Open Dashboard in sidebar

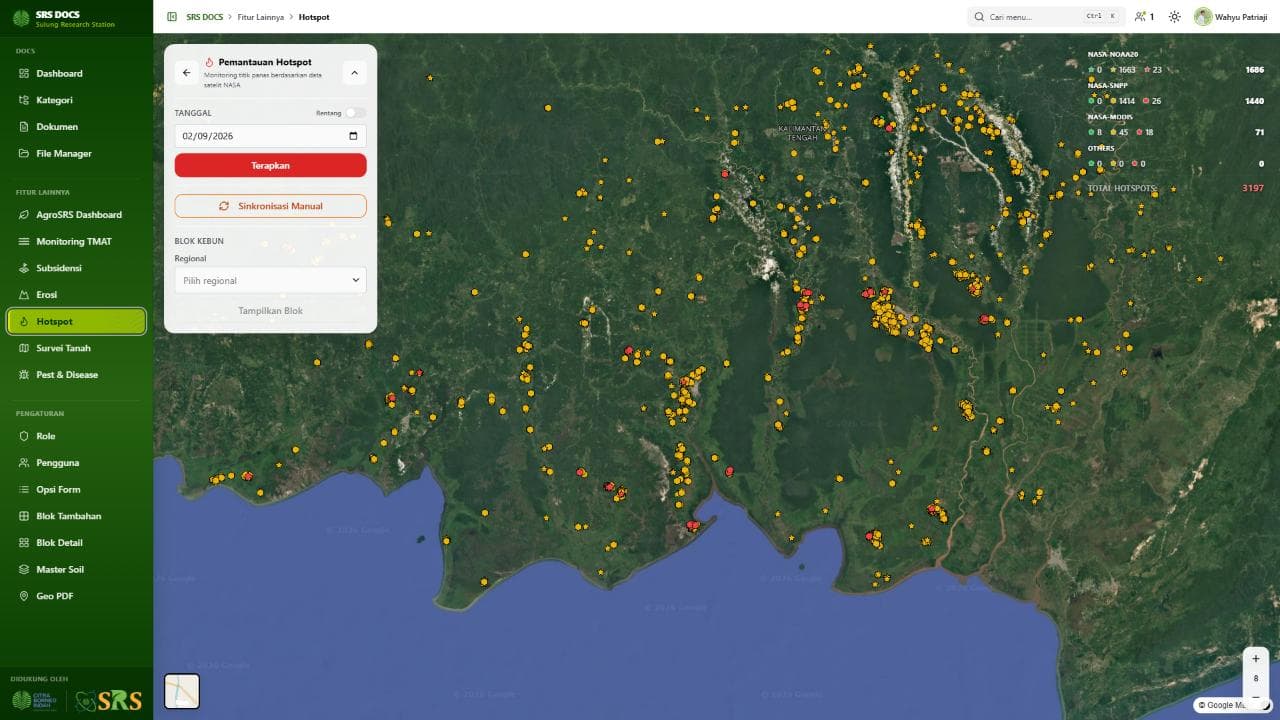76,73
